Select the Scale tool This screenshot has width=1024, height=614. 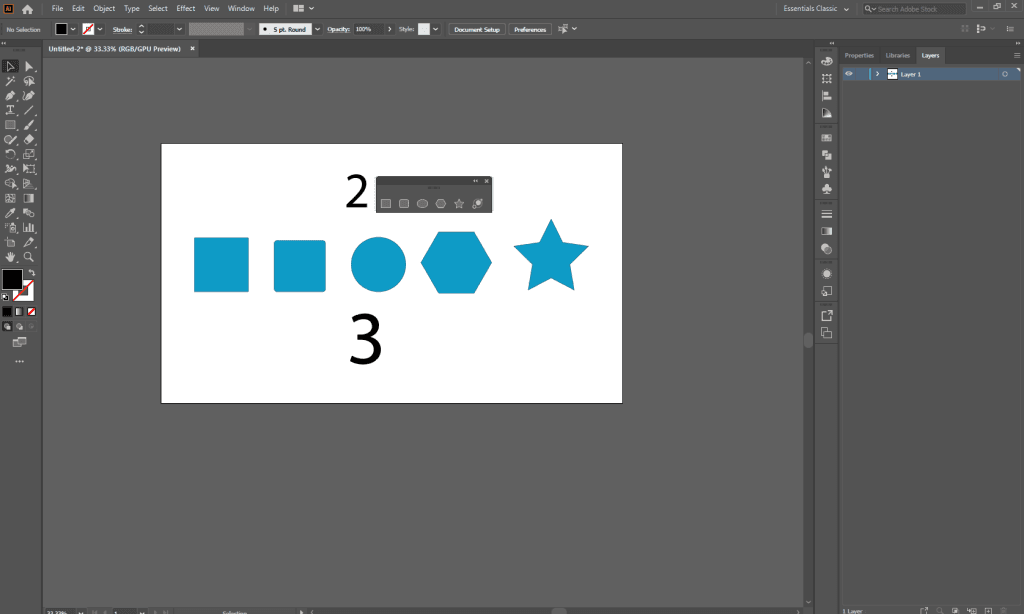(29, 154)
